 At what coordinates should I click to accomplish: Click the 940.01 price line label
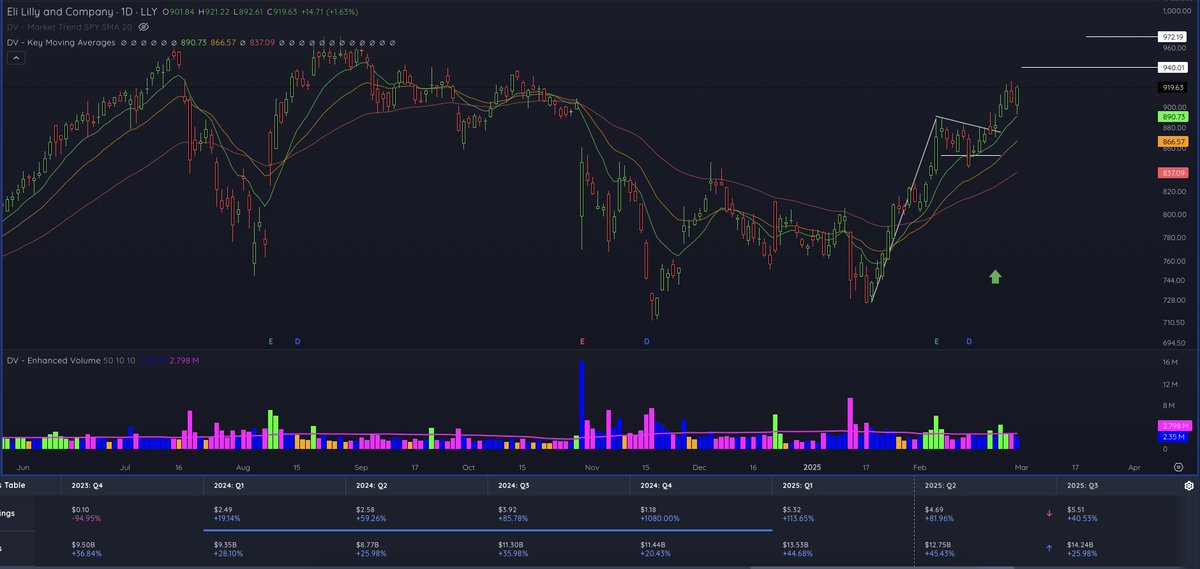pyautogui.click(x=1172, y=68)
